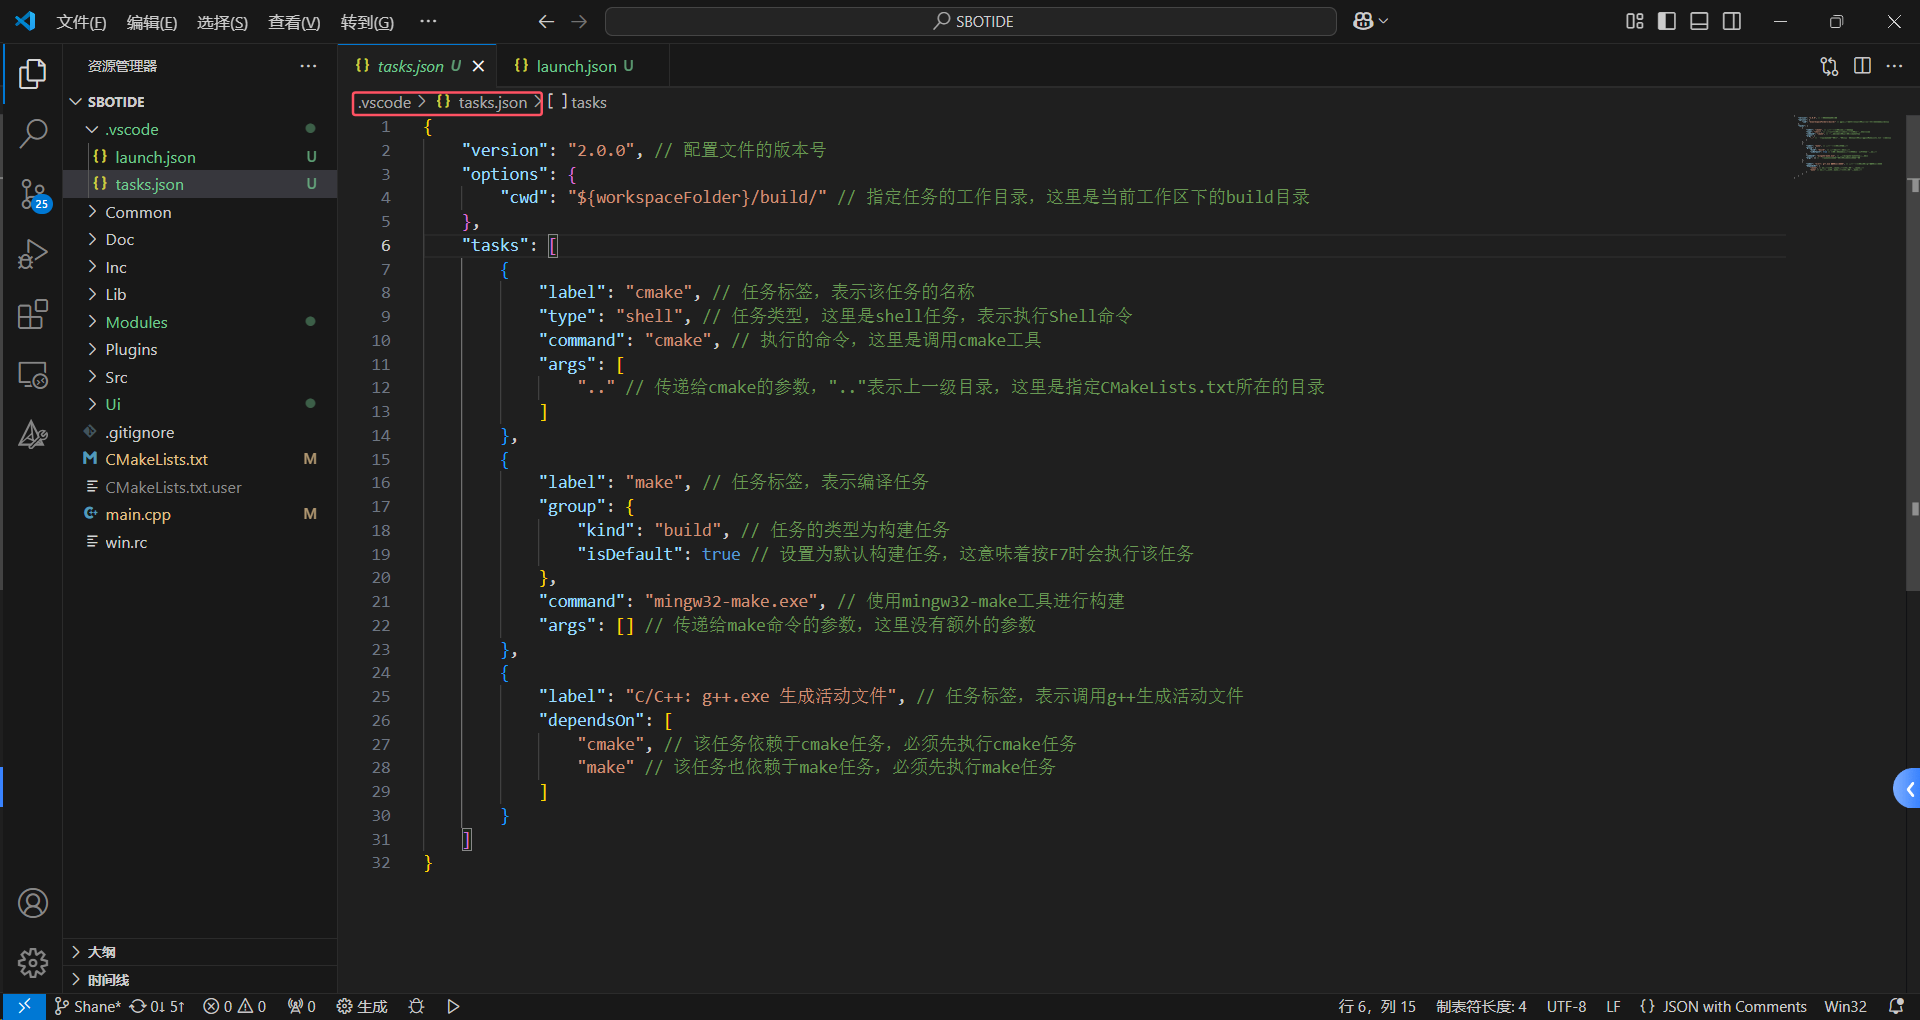The width and height of the screenshot is (1920, 1020).
Task: Open the 文件(F) menu
Action: pyautogui.click(x=81, y=22)
